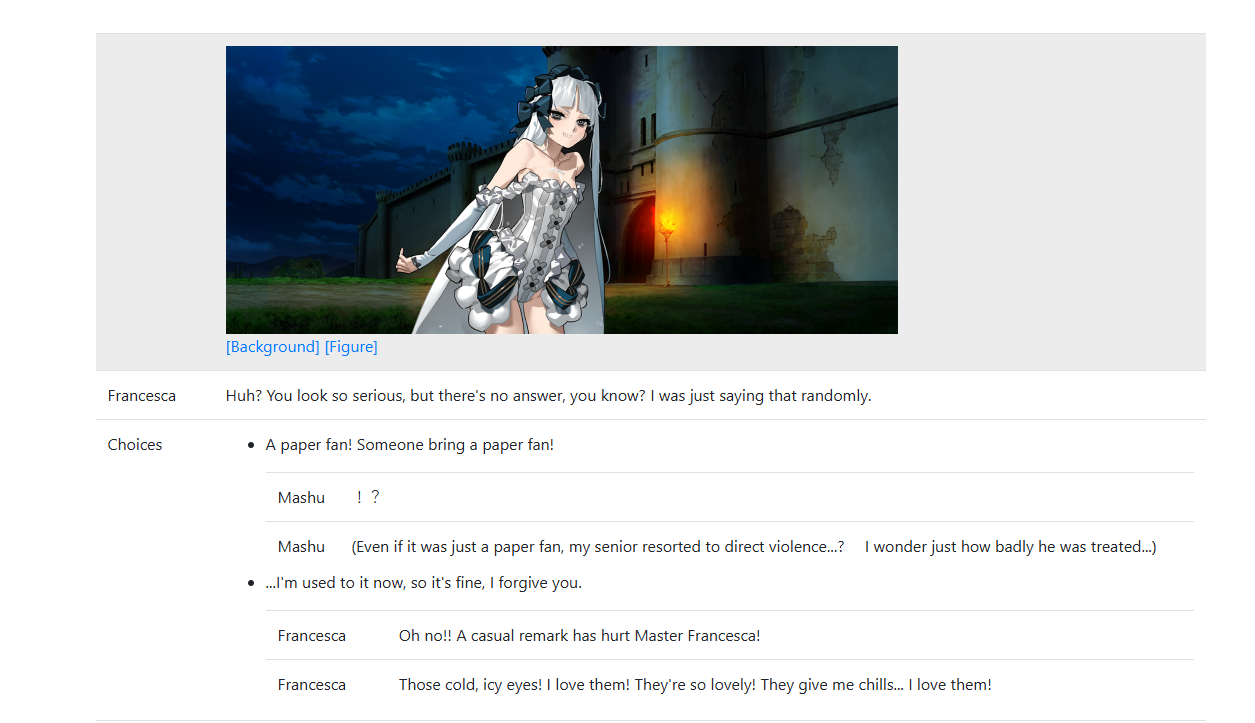
Task: Click the Francesca castle scene image
Action: tap(562, 190)
